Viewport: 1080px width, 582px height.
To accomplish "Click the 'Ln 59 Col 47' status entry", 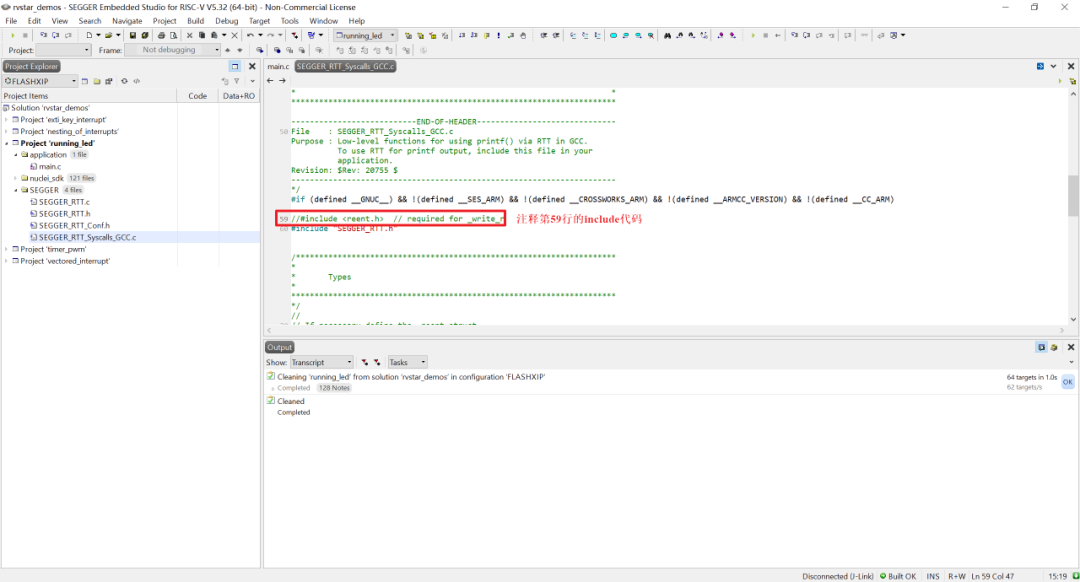I will tap(993, 576).
